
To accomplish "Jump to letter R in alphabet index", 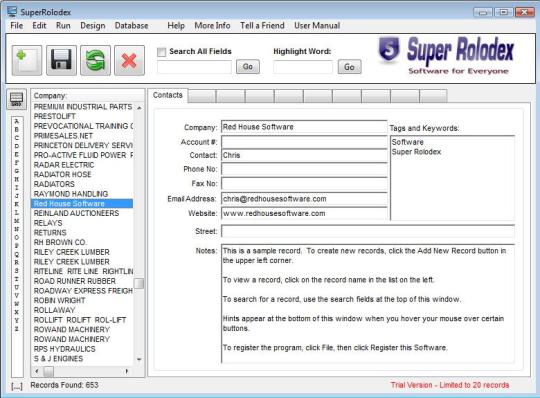I will [17, 262].
